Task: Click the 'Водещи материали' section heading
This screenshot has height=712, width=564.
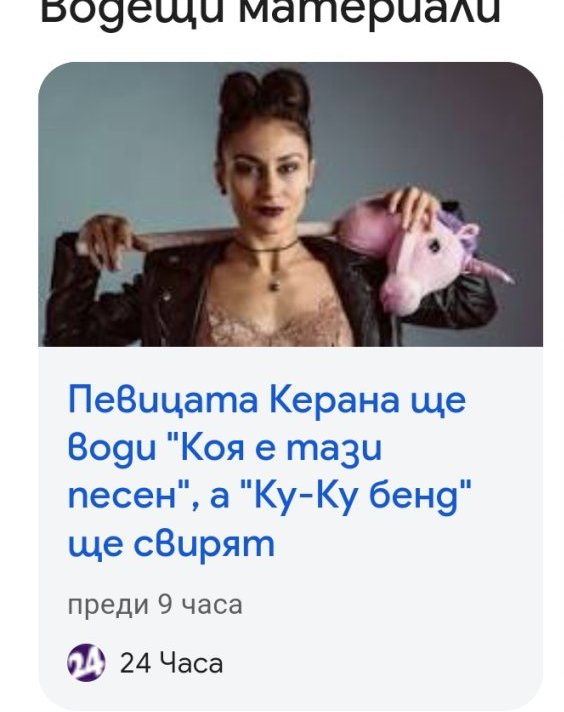Action: 271,13
